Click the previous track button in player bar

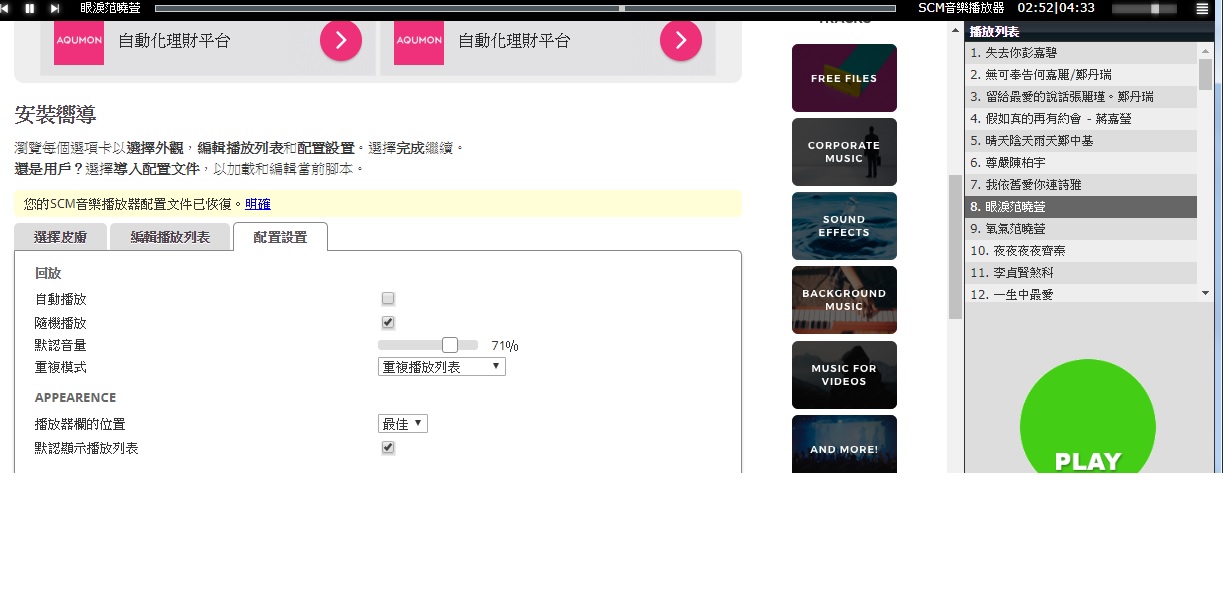[6, 8]
